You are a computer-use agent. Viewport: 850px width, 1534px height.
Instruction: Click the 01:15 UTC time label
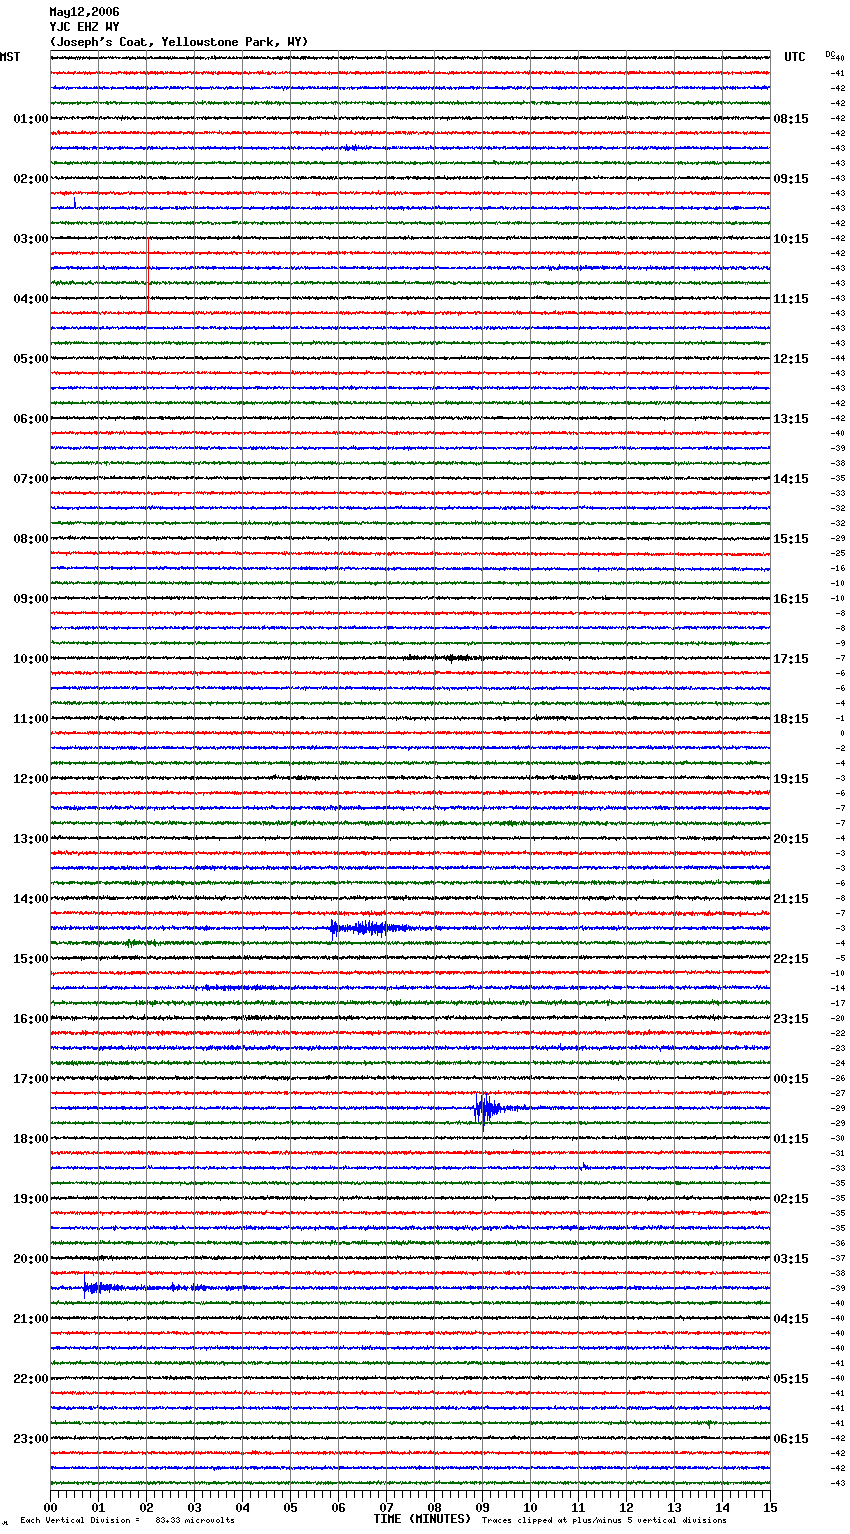(791, 1139)
